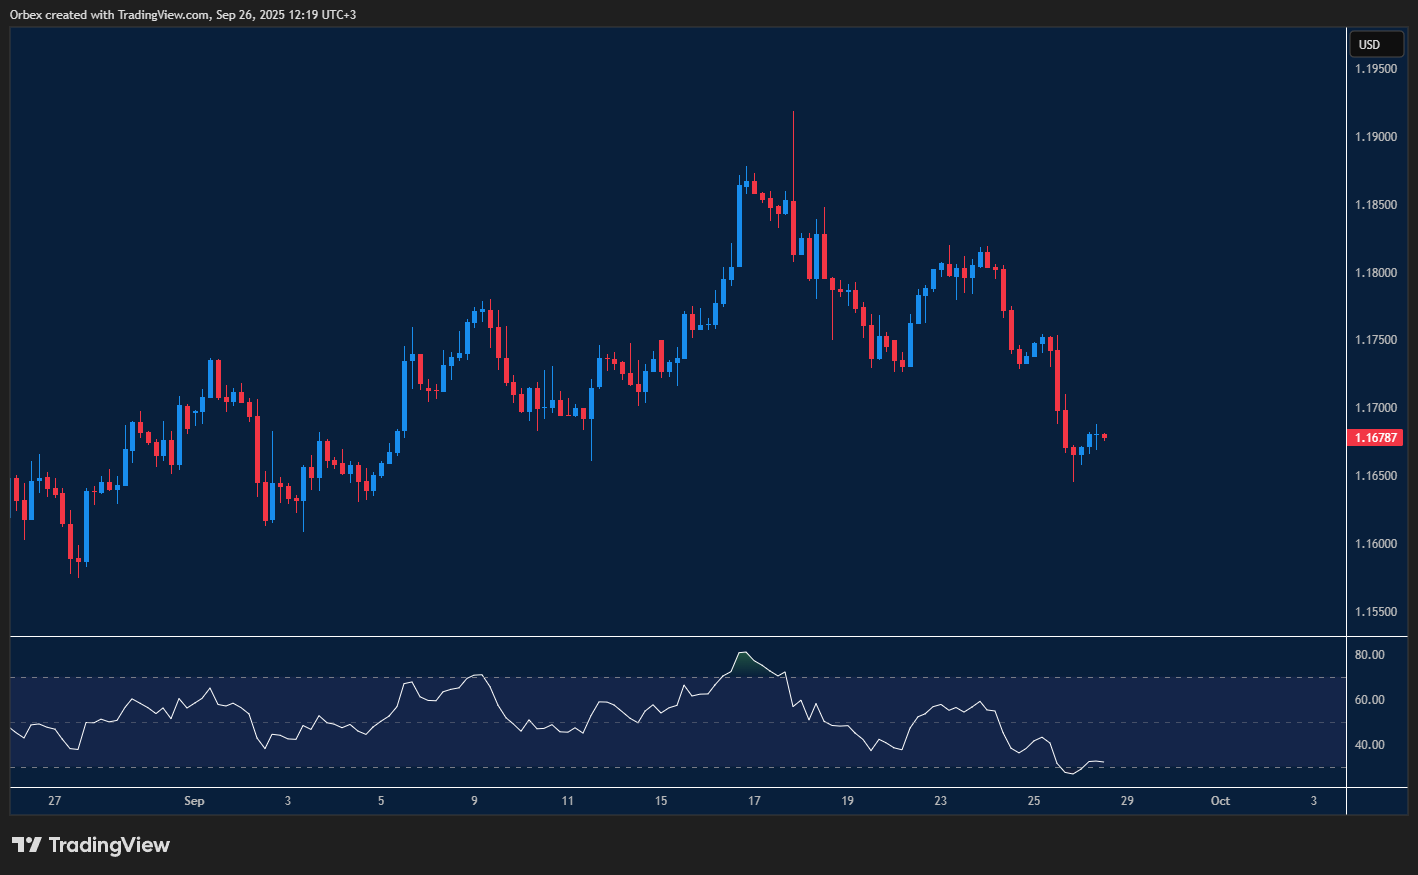Click the 1.16000 price axis label
The image size is (1418, 875).
point(1376,544)
